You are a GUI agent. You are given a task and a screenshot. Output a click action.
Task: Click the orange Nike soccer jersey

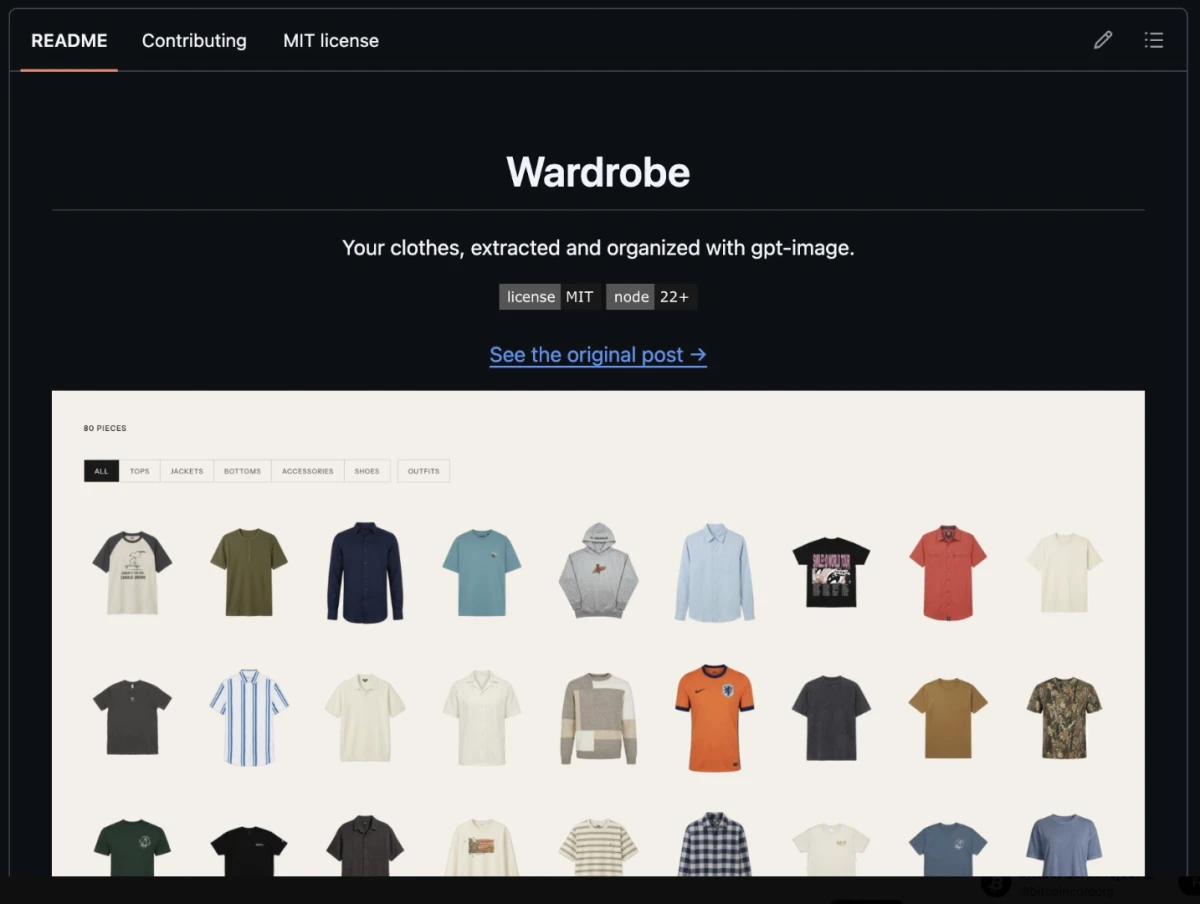[x=715, y=718]
